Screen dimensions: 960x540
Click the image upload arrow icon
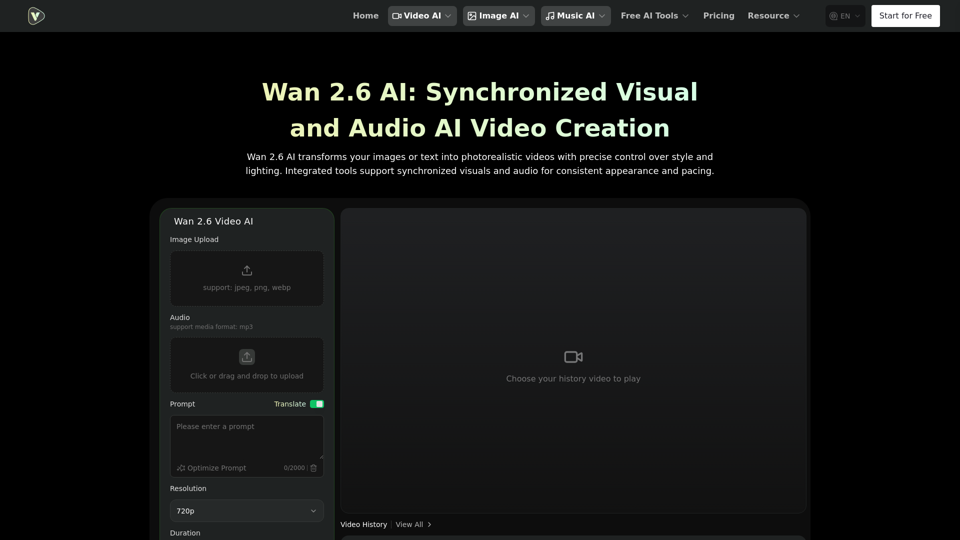247,270
